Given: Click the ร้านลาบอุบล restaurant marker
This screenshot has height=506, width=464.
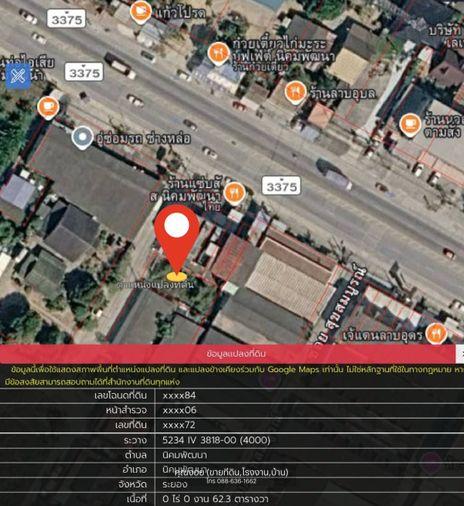Looking at the screenshot, I should tap(295, 92).
